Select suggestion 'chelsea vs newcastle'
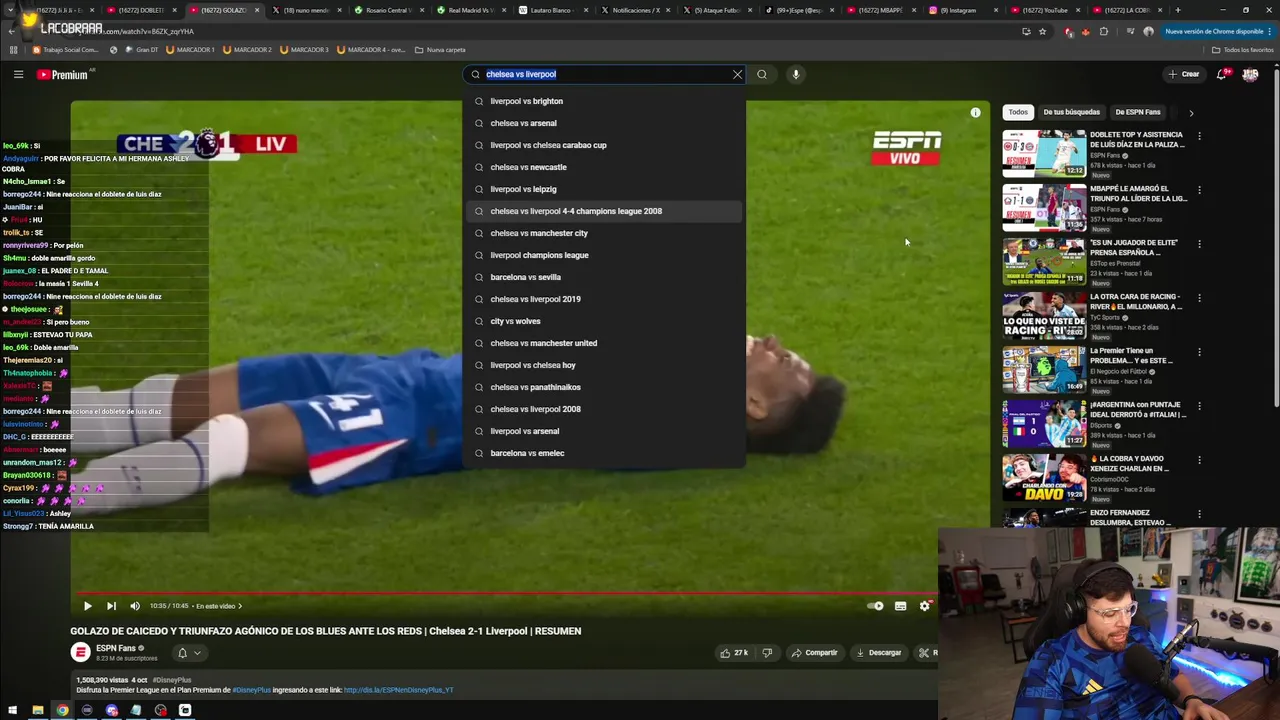The image size is (1280, 720). click(605, 167)
